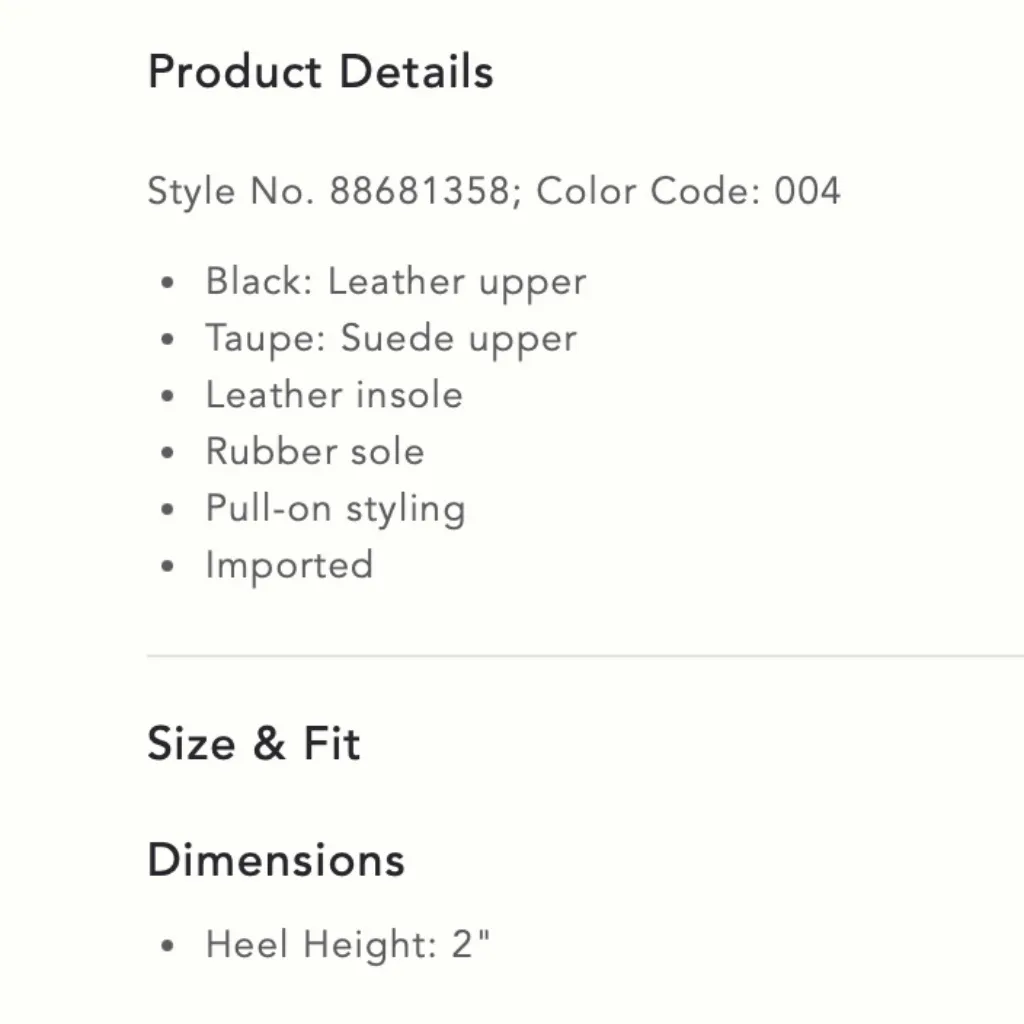Select the Taupe: Suede upper line
Image resolution: width=1024 pixels, height=1024 pixels.
coord(391,338)
